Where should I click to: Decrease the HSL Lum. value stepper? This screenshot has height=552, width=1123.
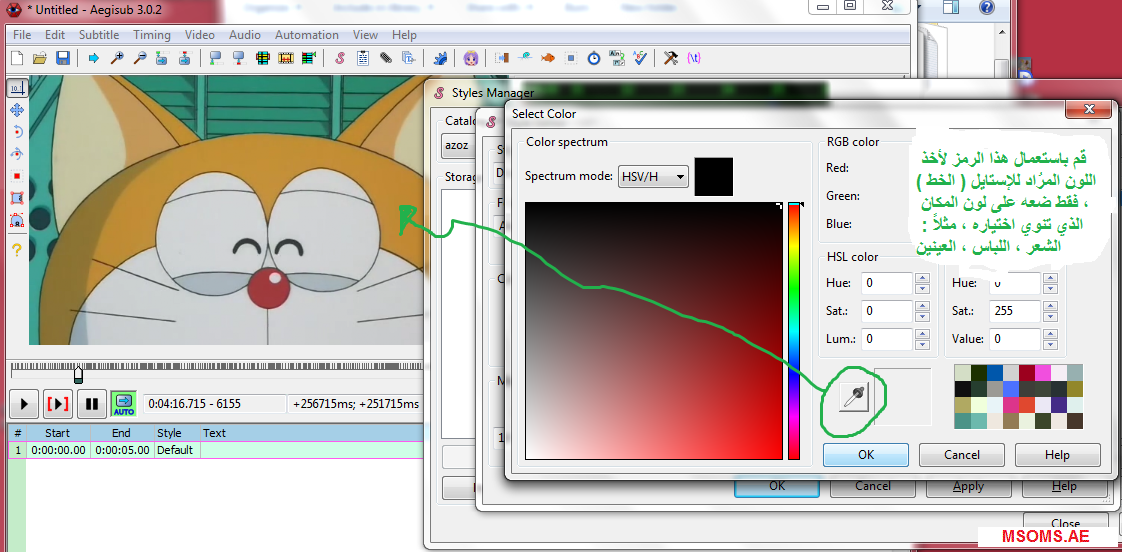(x=922, y=344)
